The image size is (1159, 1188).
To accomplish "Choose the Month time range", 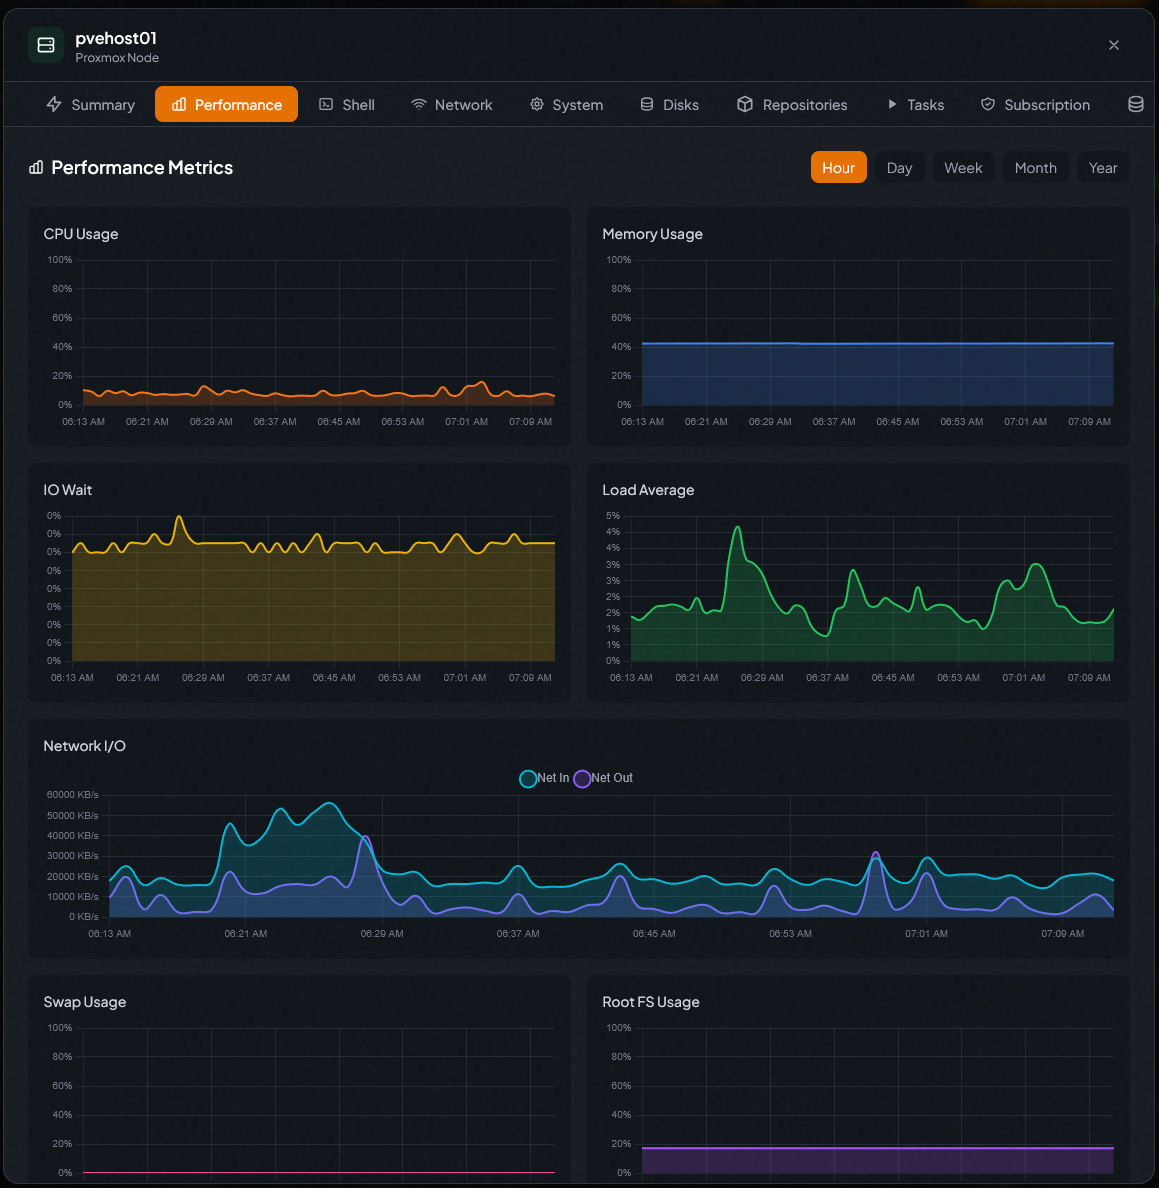I will pyautogui.click(x=1035, y=168).
